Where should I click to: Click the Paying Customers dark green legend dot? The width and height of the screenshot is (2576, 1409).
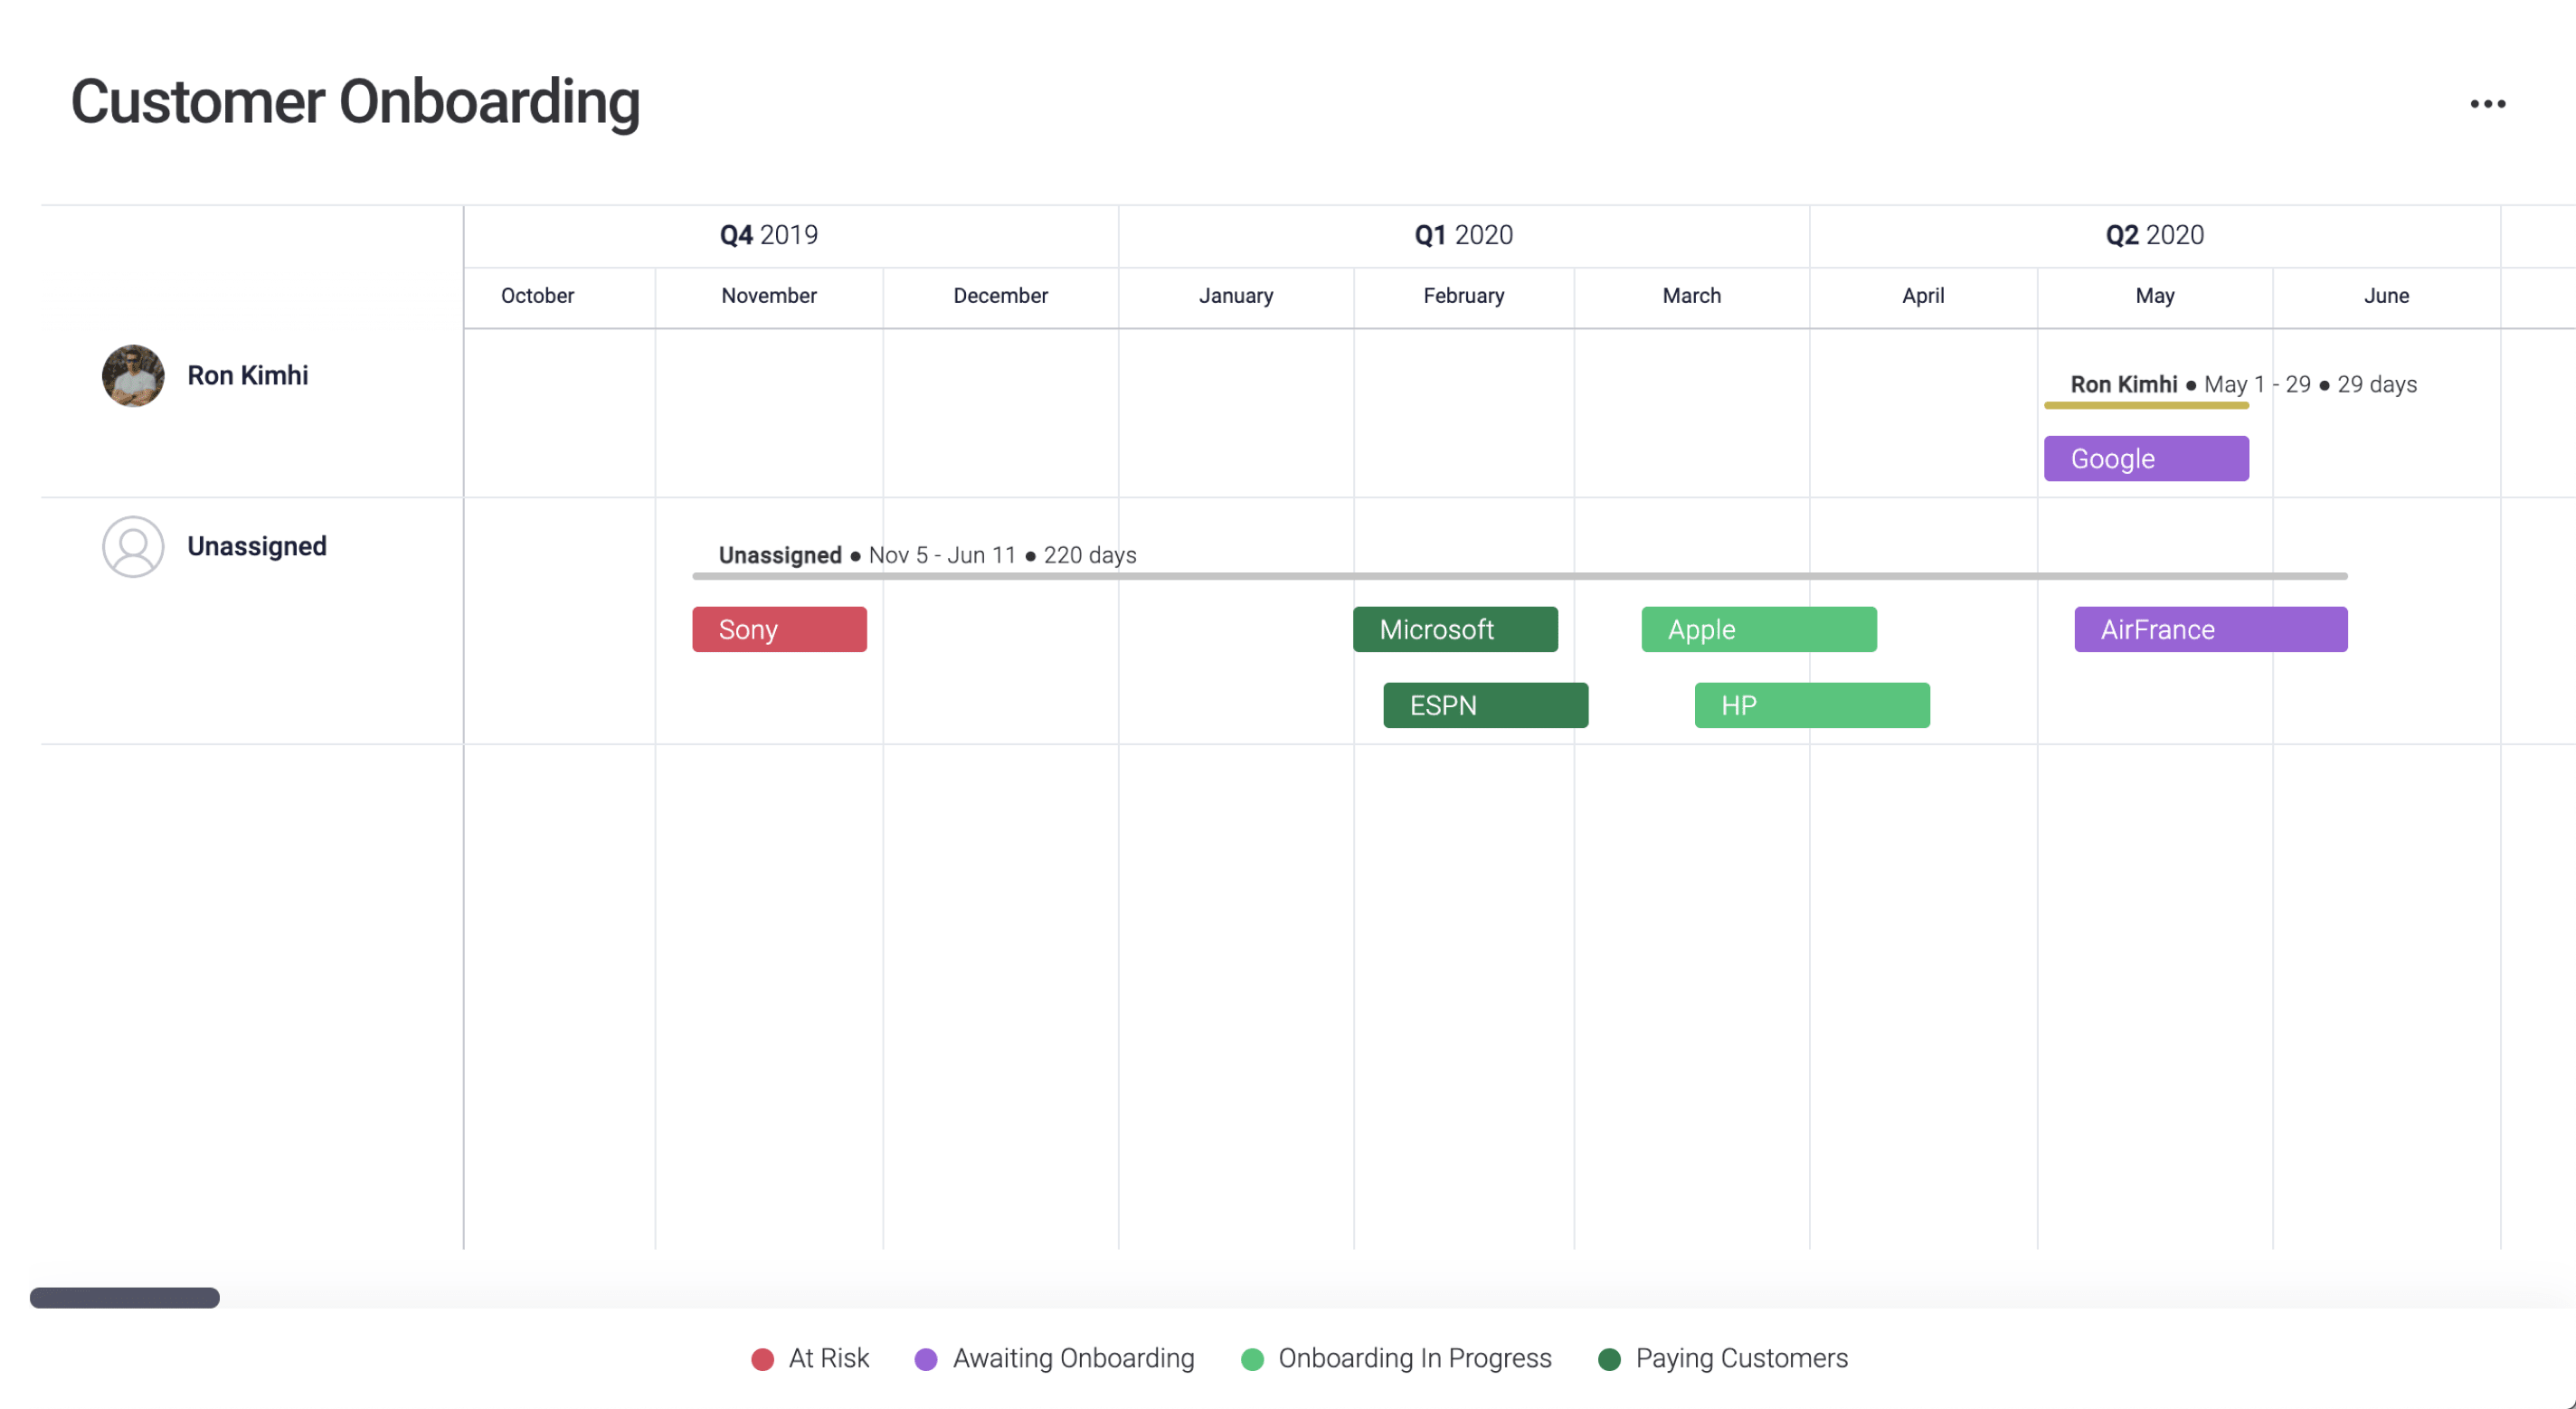click(x=1609, y=1358)
